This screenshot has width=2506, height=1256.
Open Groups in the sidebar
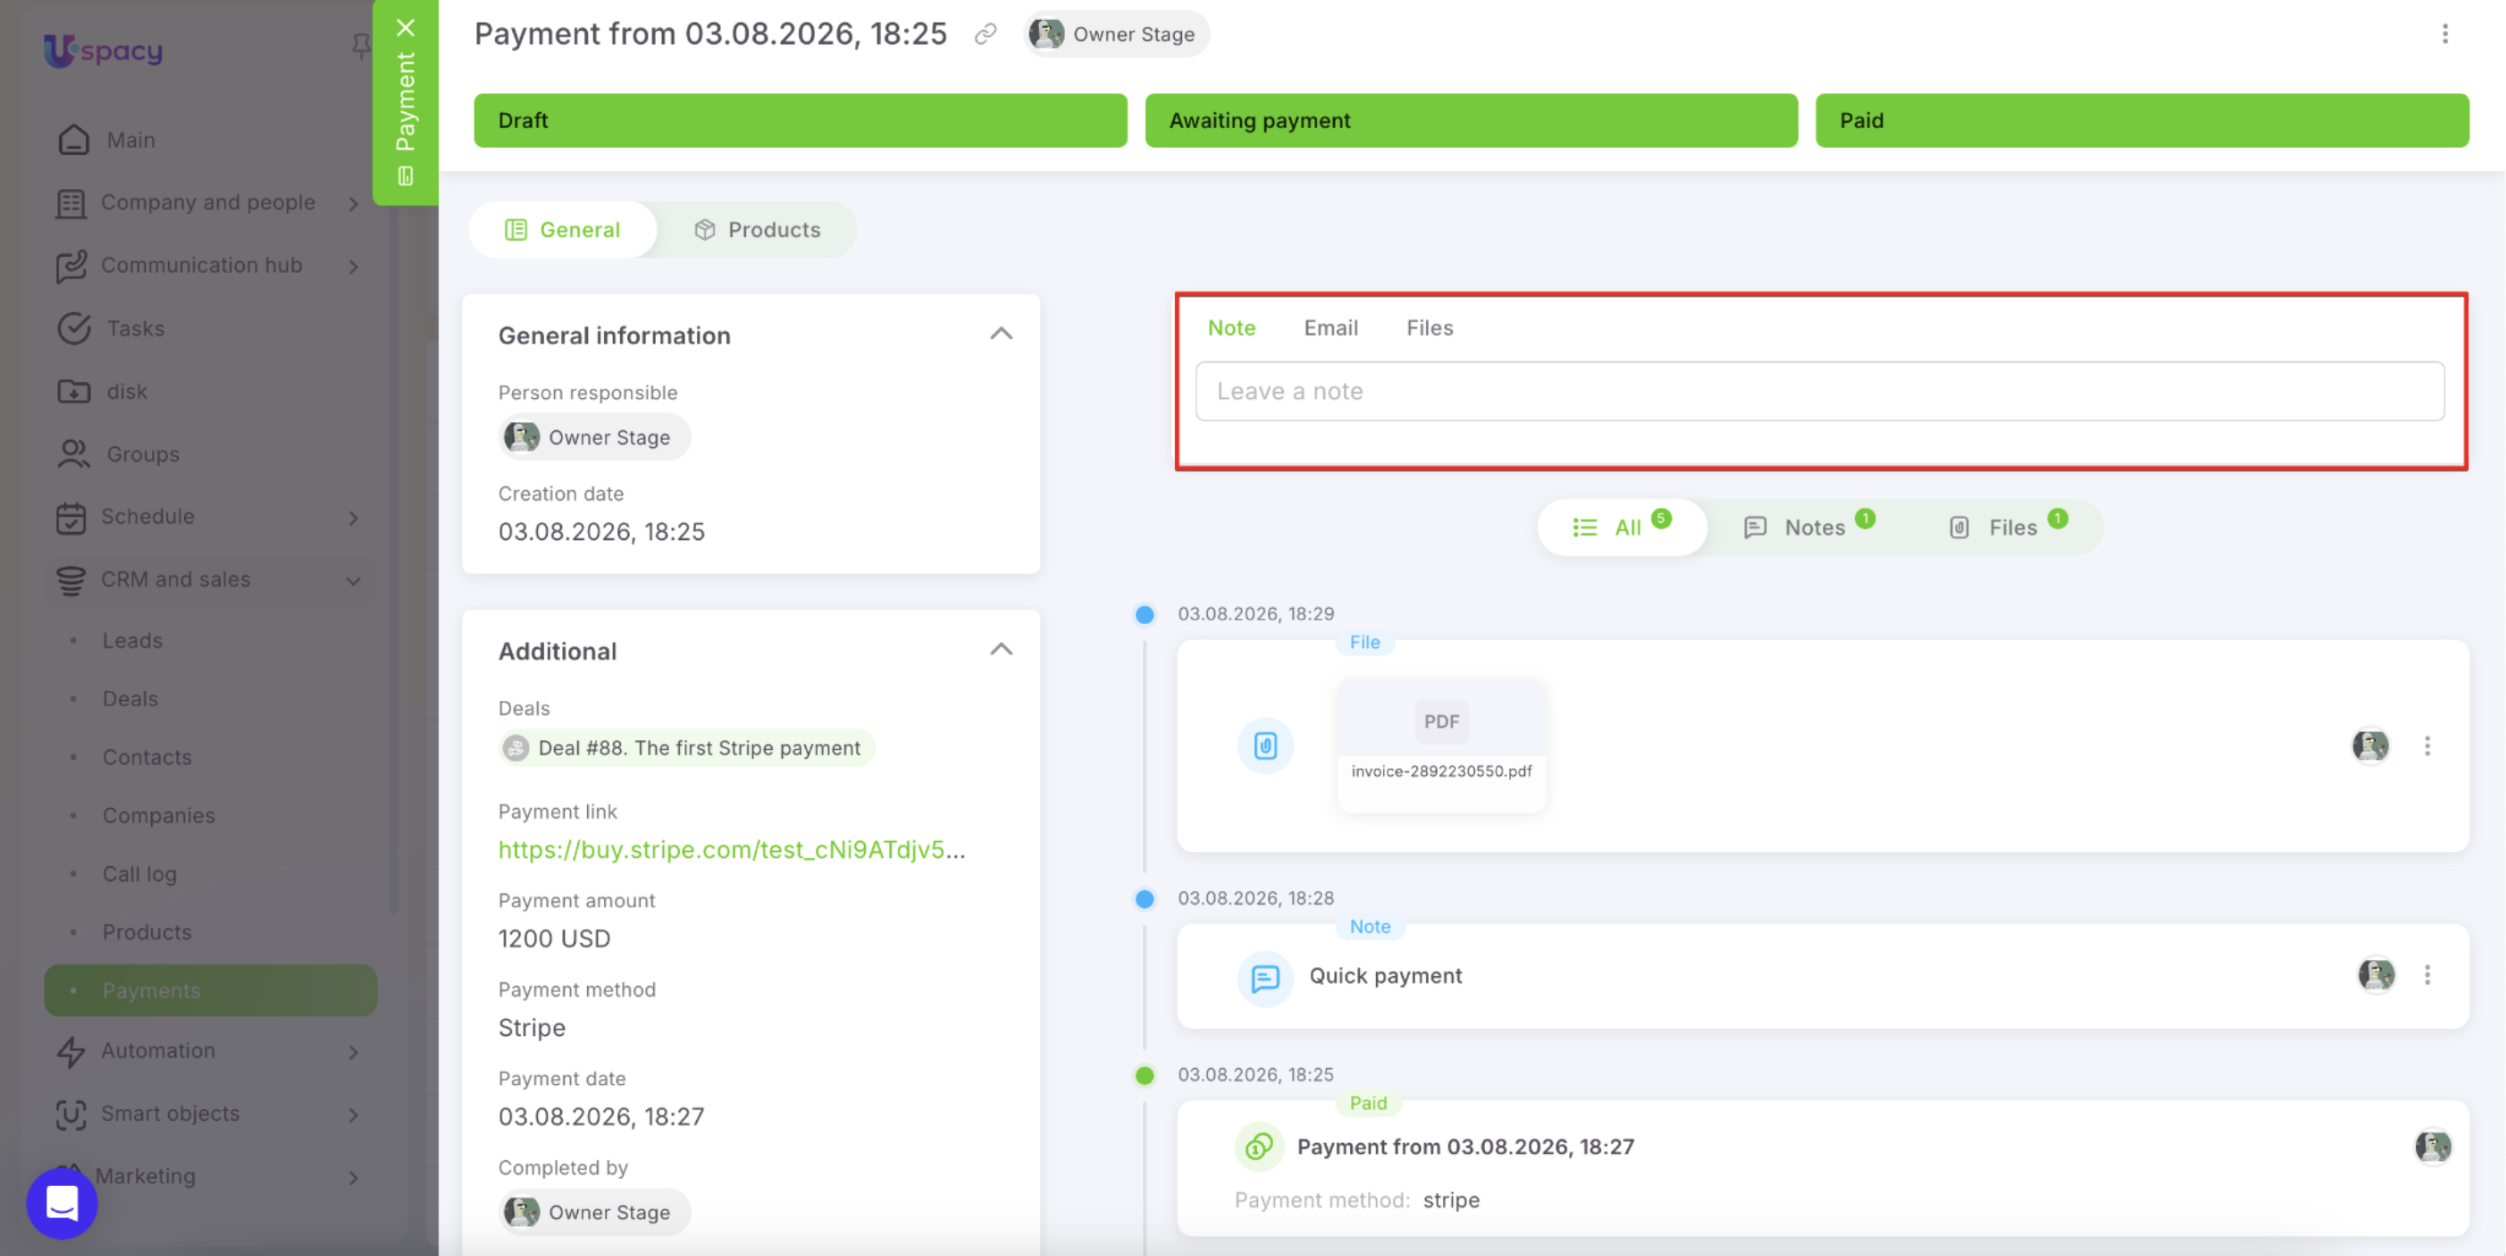(143, 454)
